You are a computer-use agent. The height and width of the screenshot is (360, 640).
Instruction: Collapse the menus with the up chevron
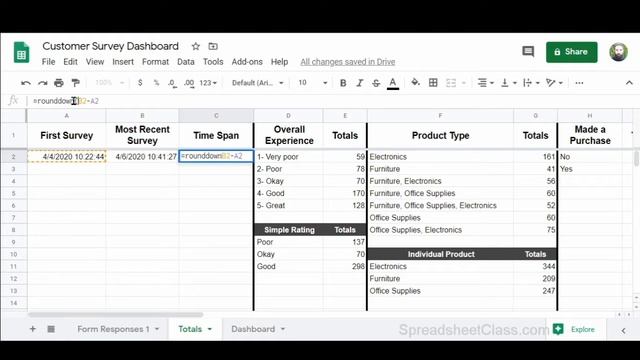click(629, 83)
